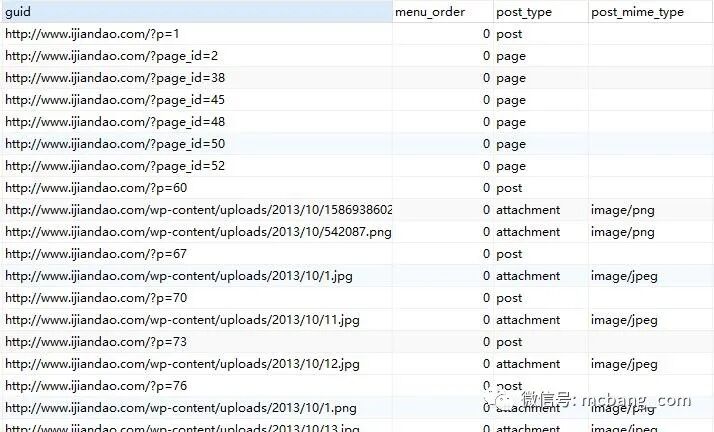Screen dimensions: 714x432
Task: Select 'image/jpeg' cell in the 1.jpg row
Action: 651,276
